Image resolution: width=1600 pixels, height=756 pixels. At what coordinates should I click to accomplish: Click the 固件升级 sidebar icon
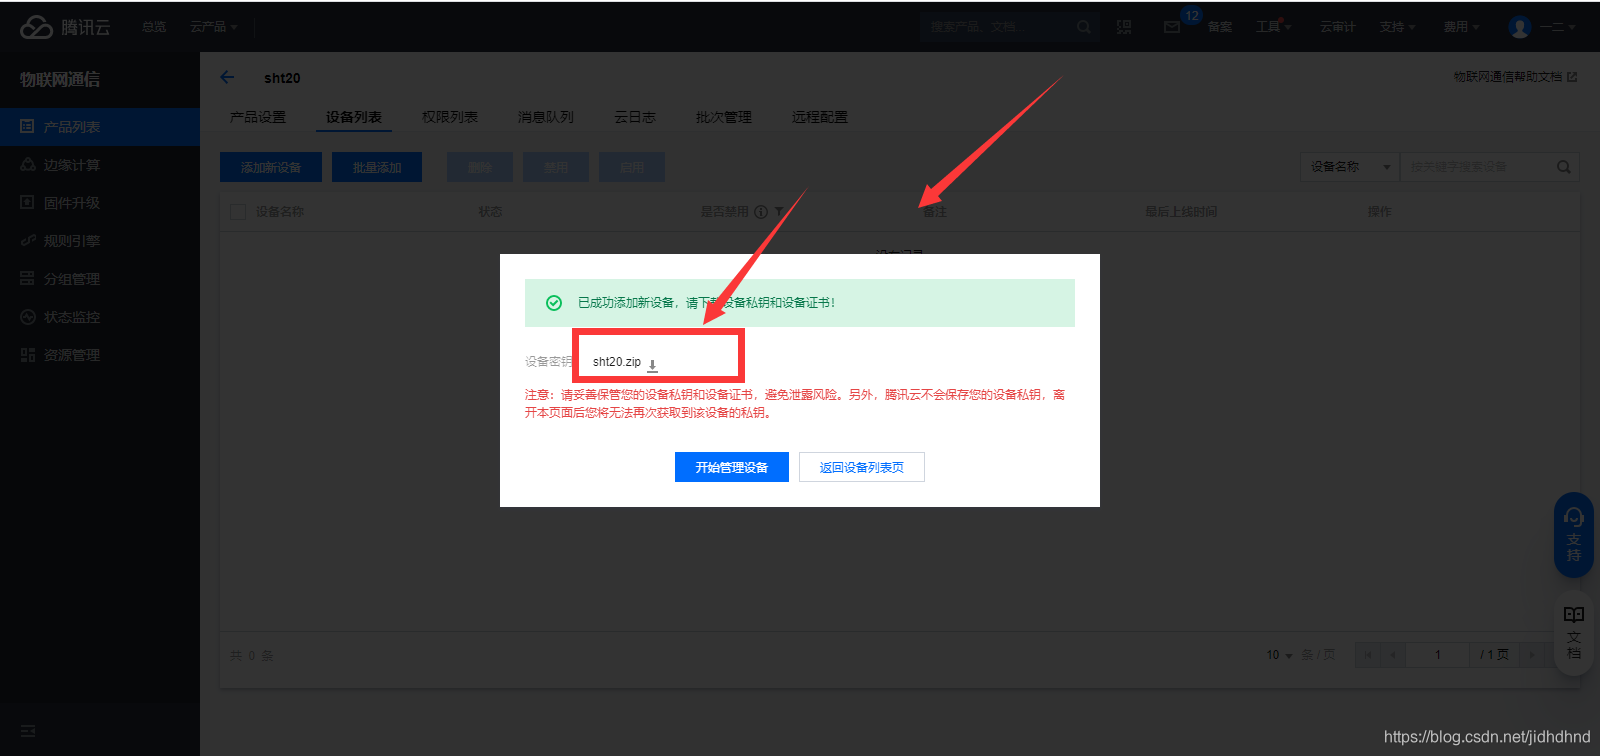[27, 203]
